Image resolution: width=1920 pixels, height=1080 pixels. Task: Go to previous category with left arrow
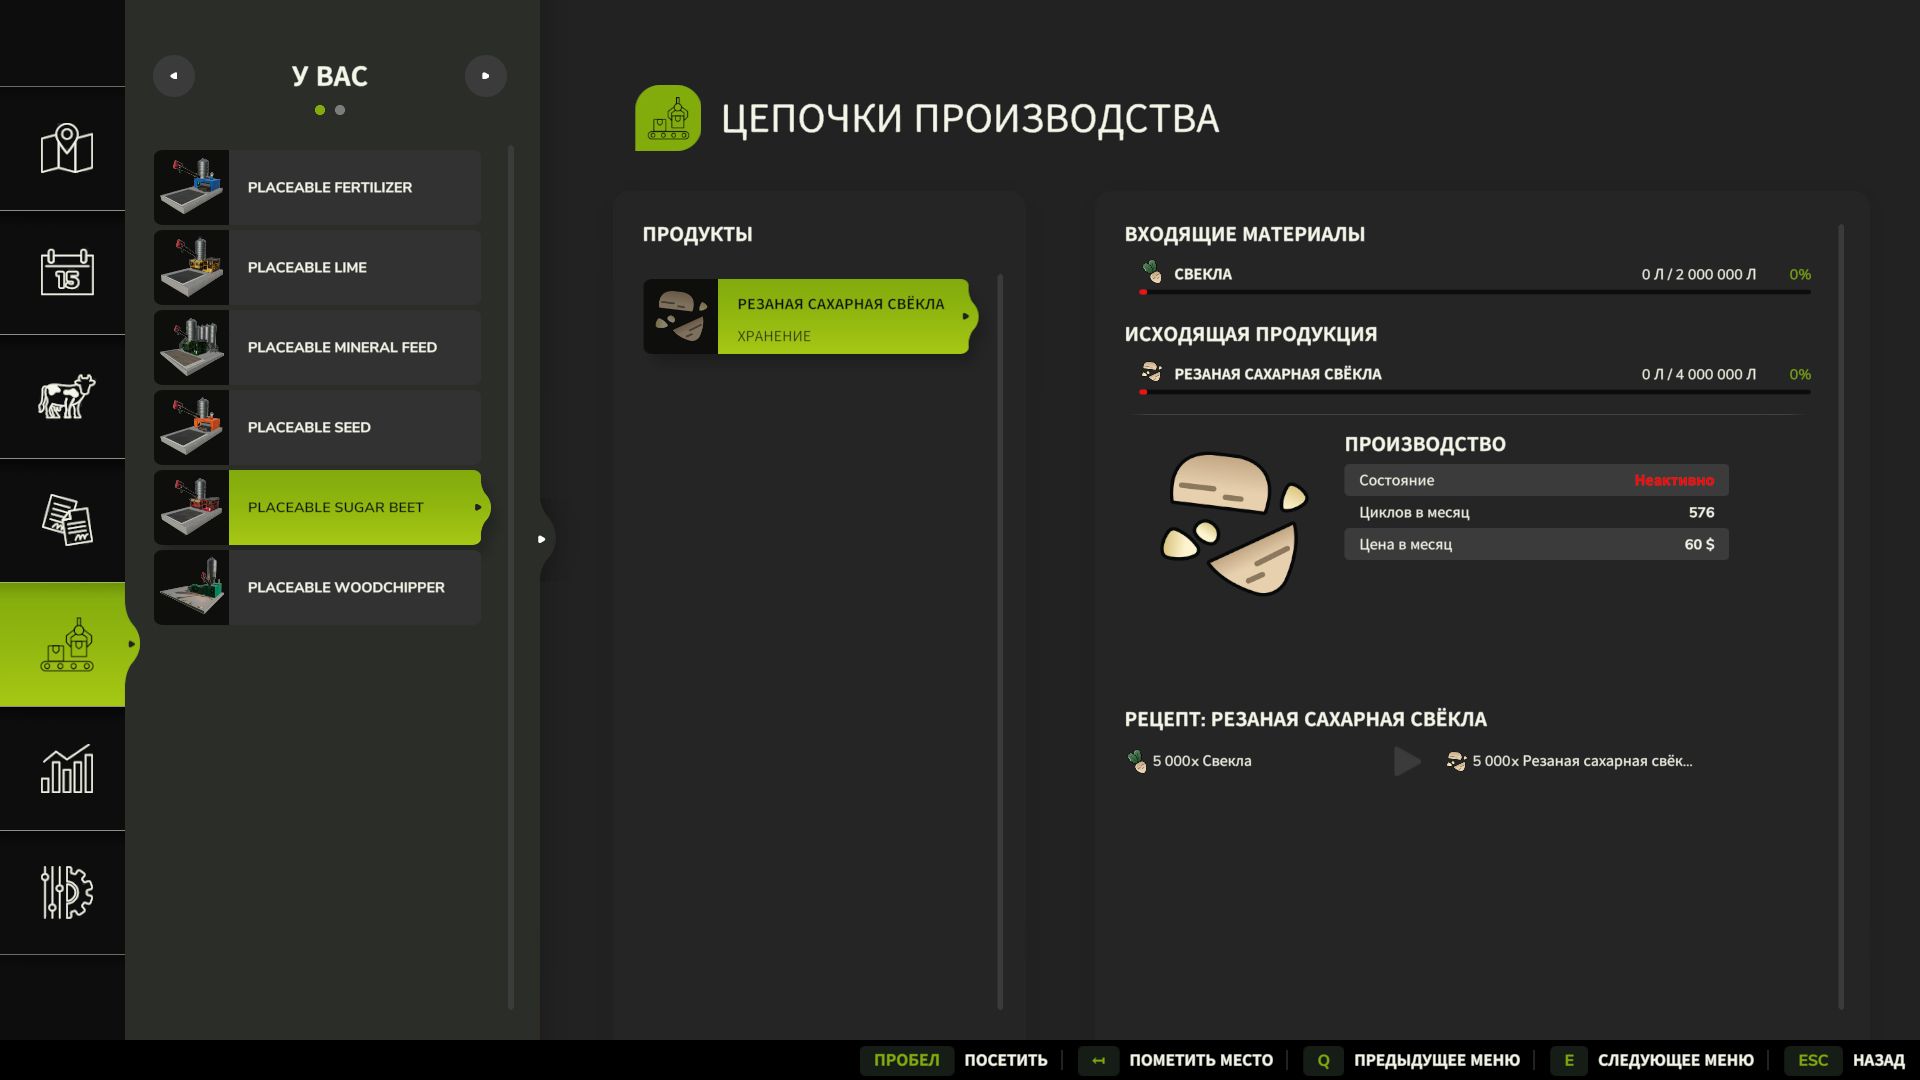pos(174,76)
